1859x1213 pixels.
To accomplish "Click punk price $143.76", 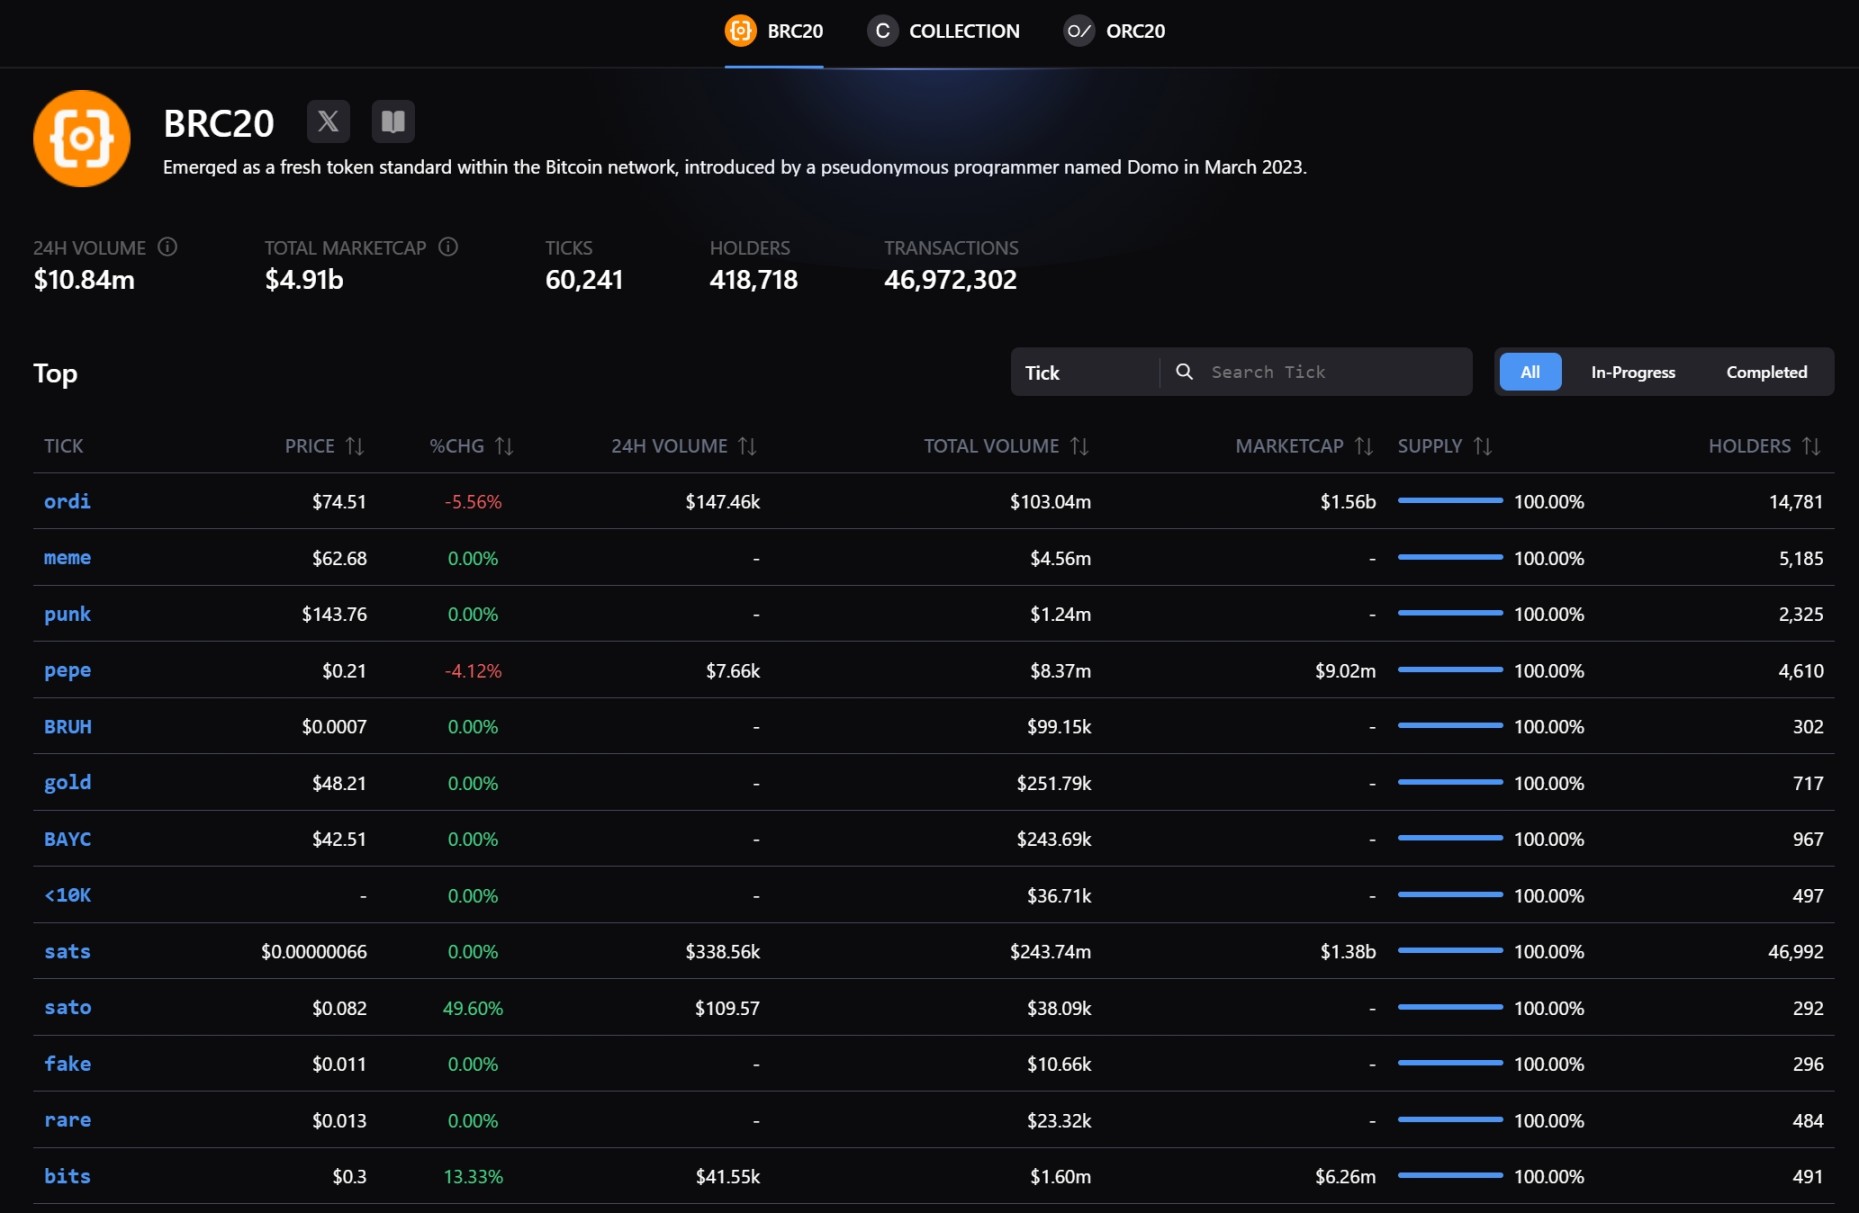I will click(334, 614).
